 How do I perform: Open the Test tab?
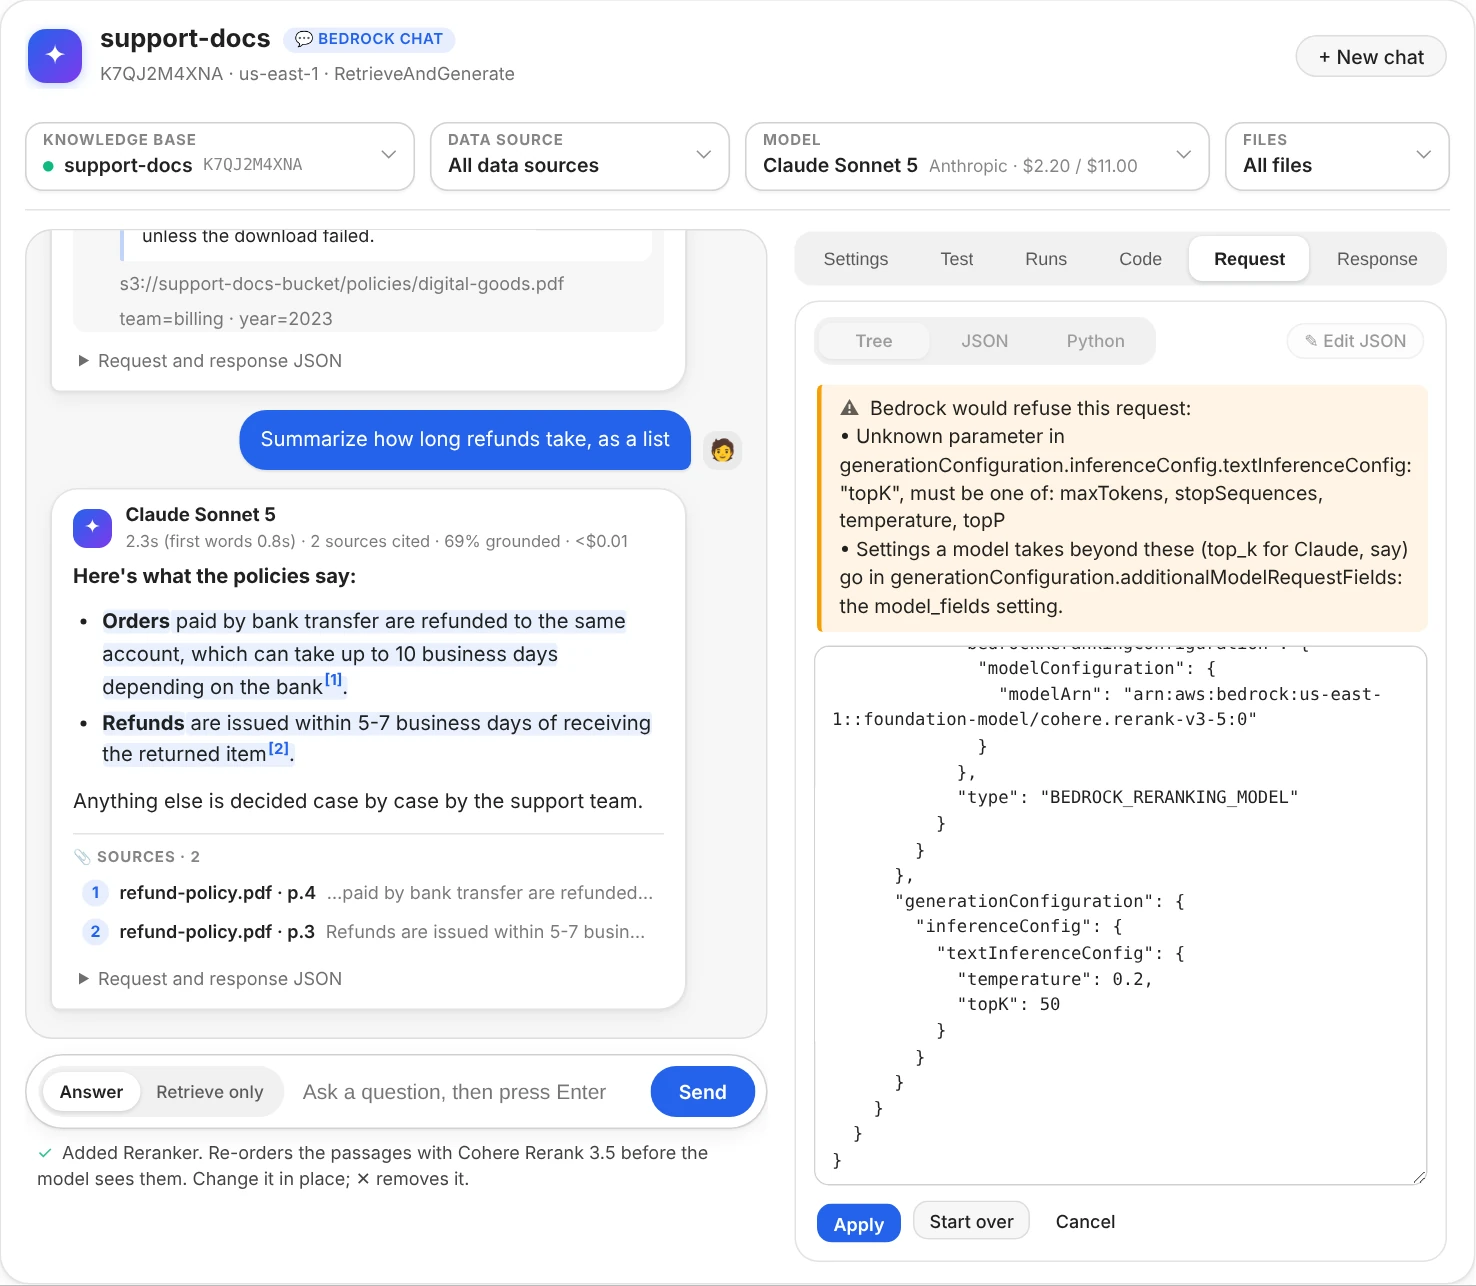click(957, 259)
